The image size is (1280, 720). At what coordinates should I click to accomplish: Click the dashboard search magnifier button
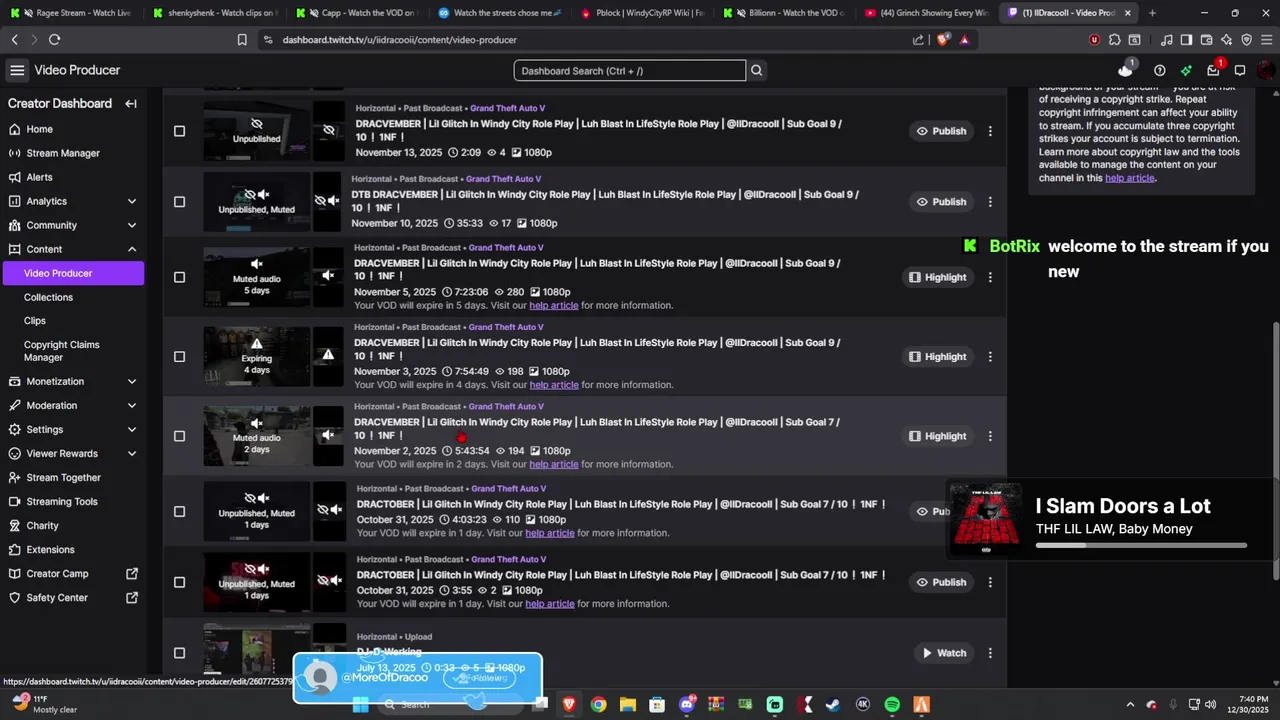coord(757,70)
